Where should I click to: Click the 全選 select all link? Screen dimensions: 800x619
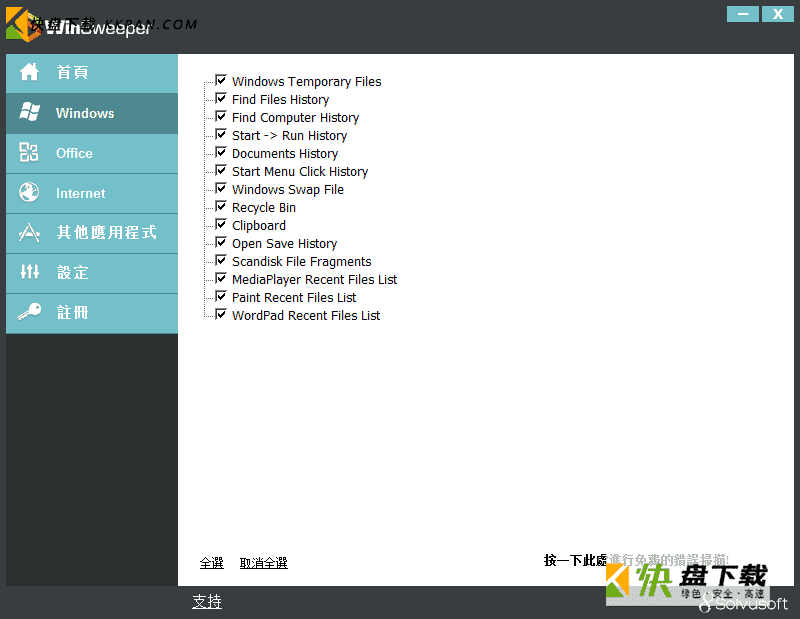click(x=212, y=563)
